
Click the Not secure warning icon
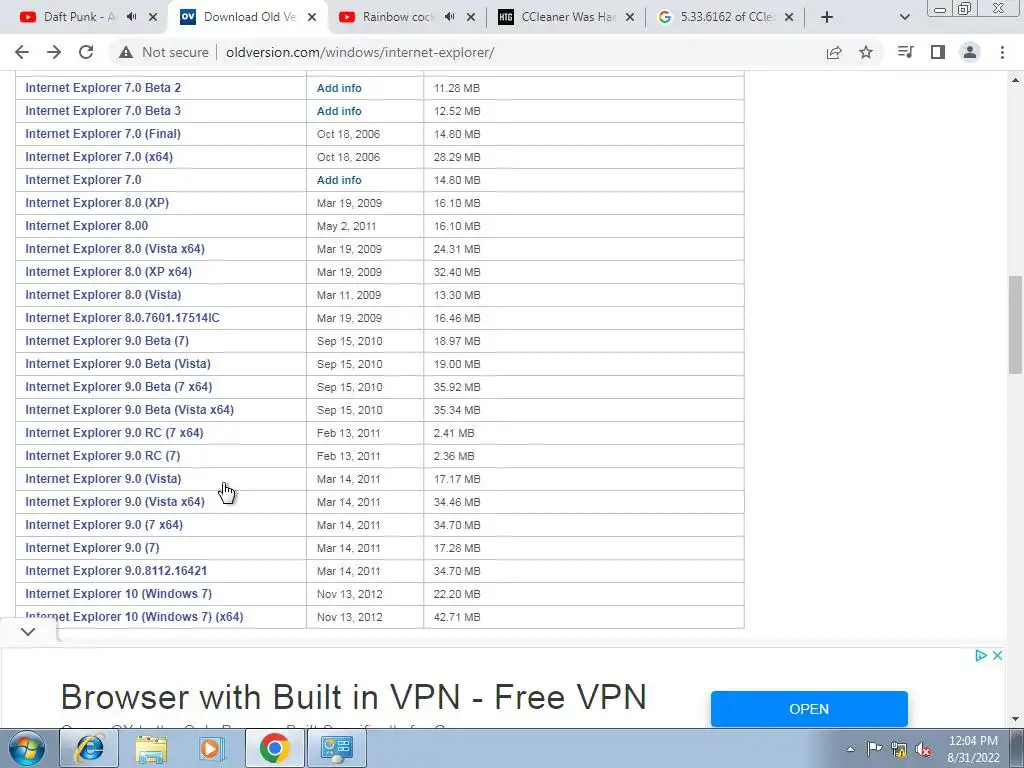pos(126,52)
